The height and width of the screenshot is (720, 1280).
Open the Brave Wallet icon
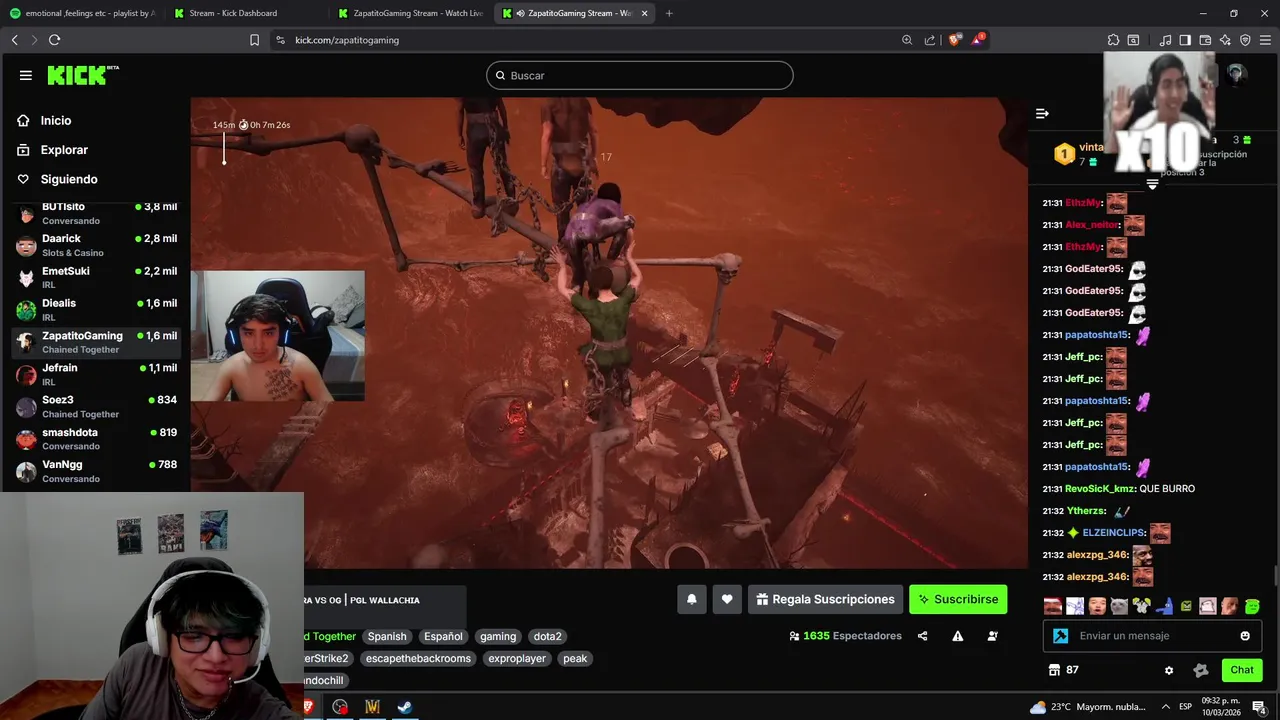(x=1205, y=40)
